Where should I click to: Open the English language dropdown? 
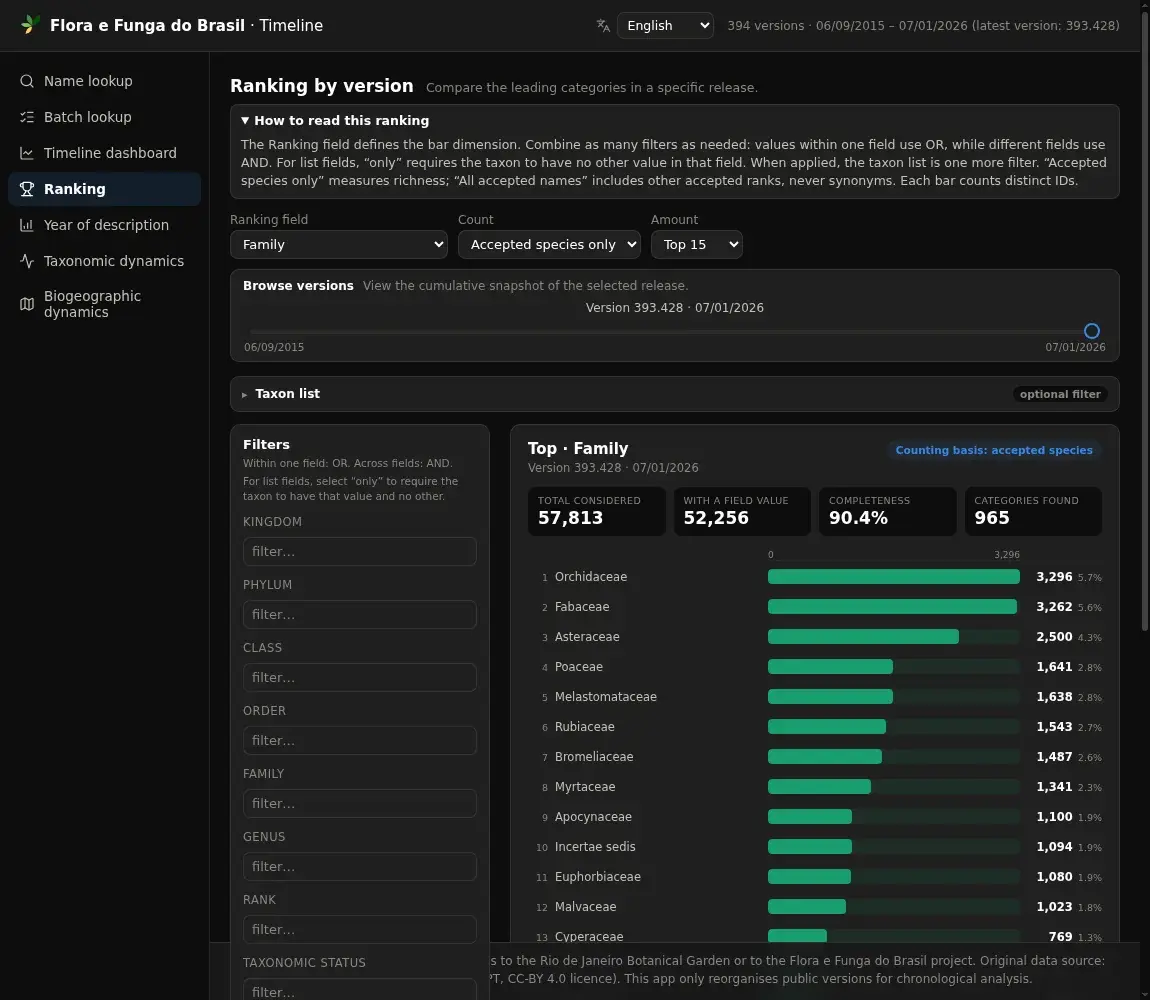(664, 26)
